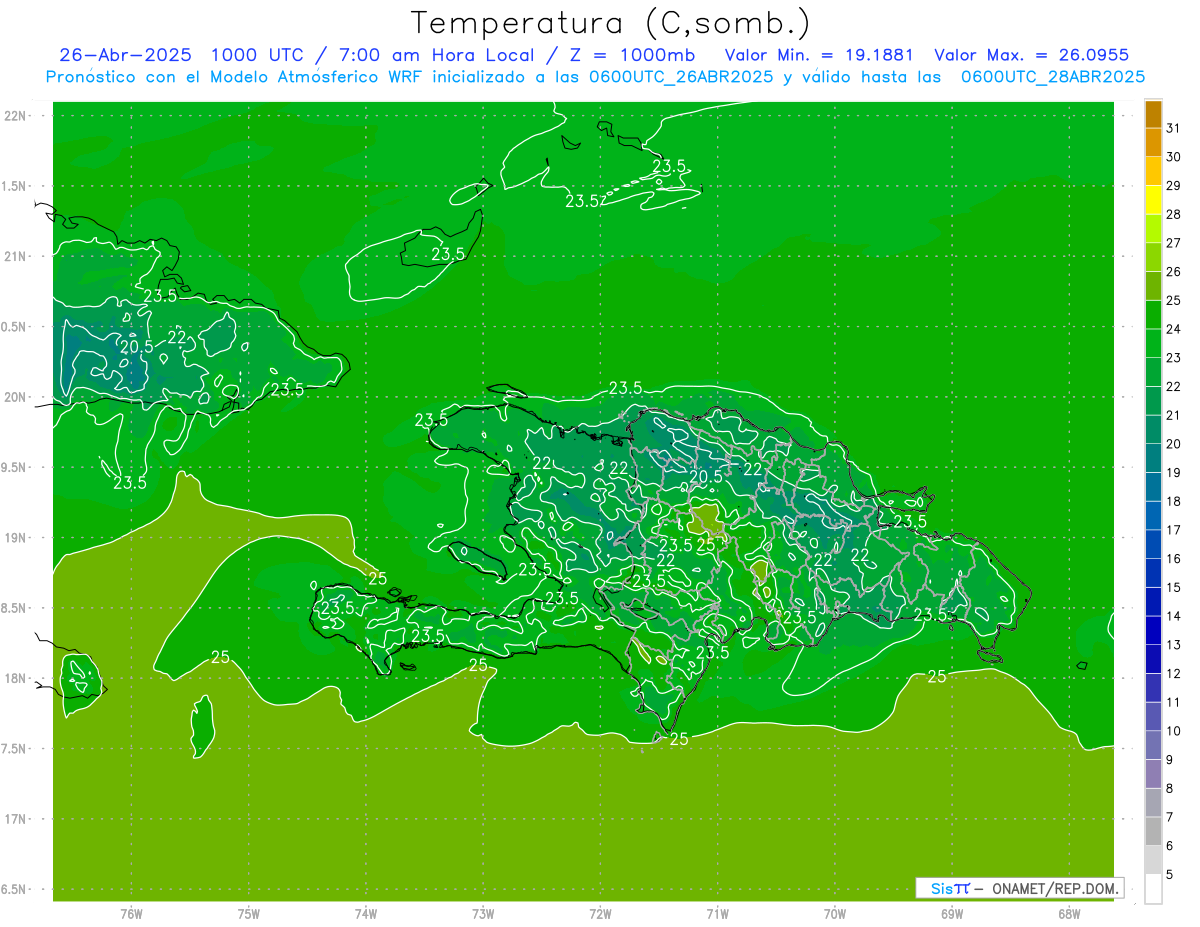This screenshot has height=927, width=1200.
Task: Click the '18' color scale label
Action: pos(1174,501)
